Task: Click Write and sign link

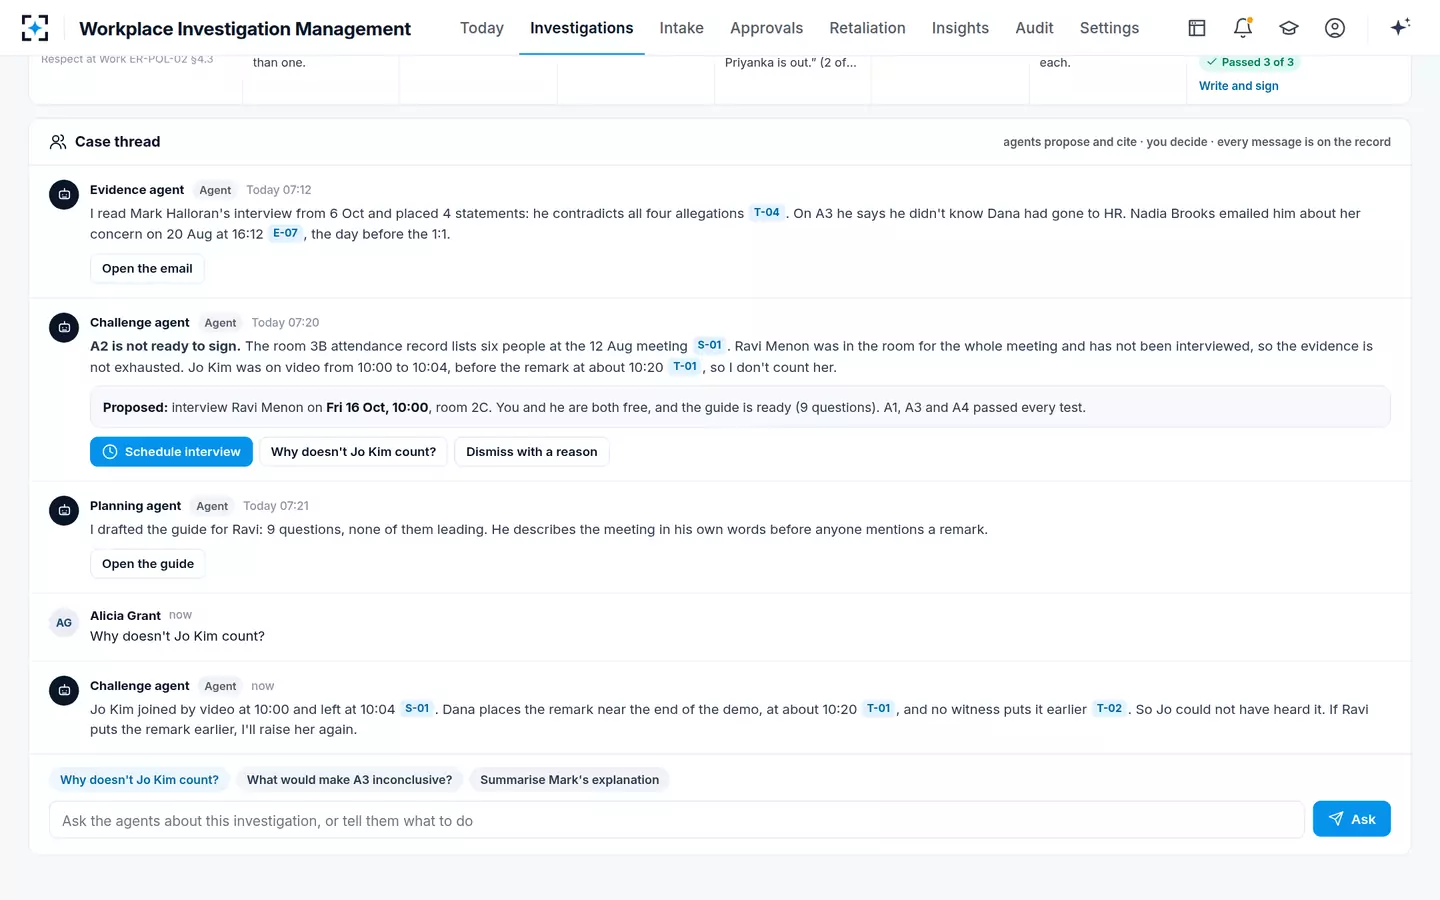Action: coord(1238,86)
